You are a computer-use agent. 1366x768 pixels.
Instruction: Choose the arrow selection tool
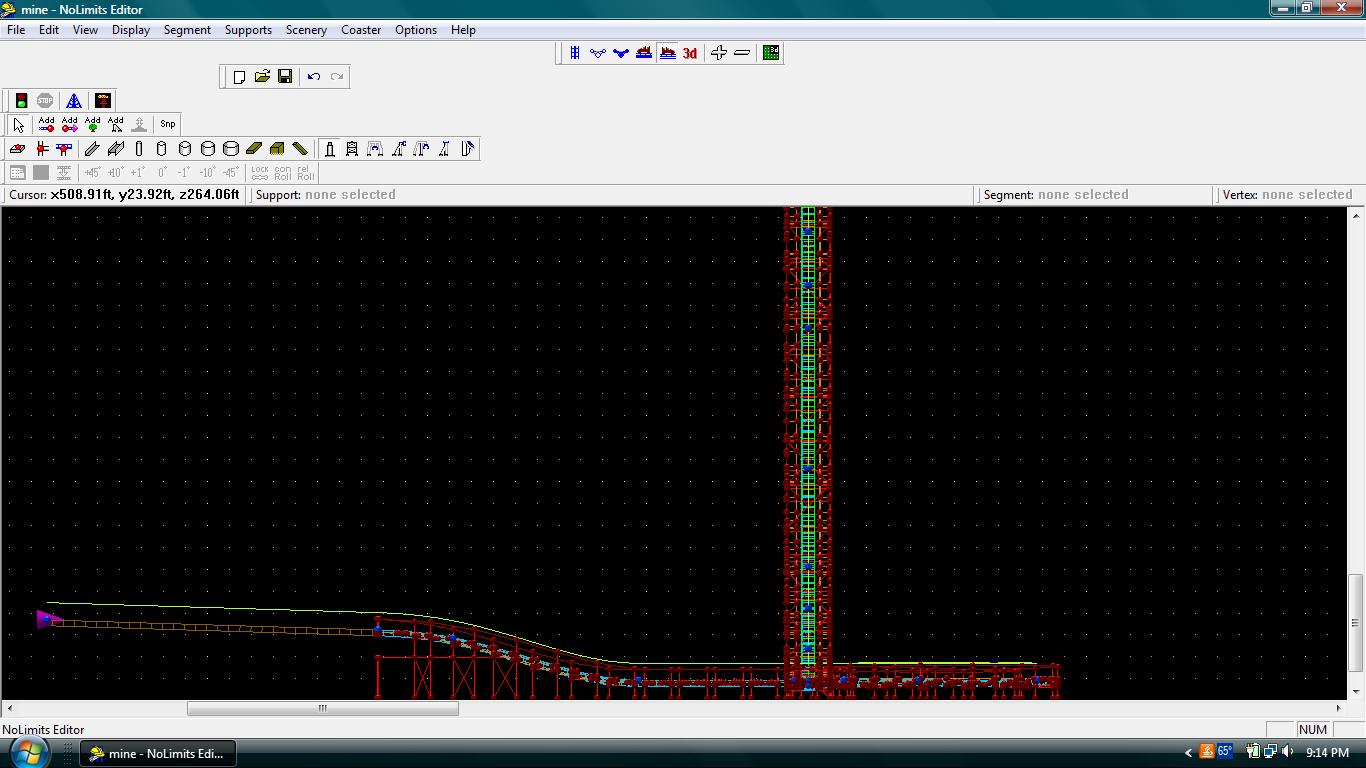point(19,124)
